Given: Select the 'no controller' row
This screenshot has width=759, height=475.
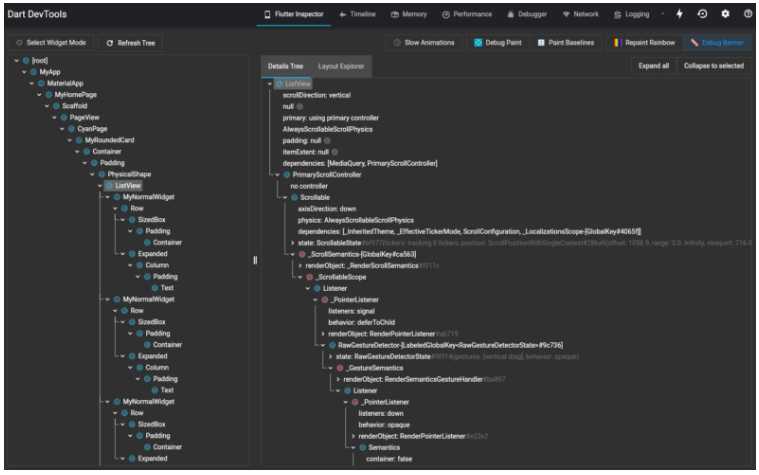Looking at the screenshot, I should (309, 186).
